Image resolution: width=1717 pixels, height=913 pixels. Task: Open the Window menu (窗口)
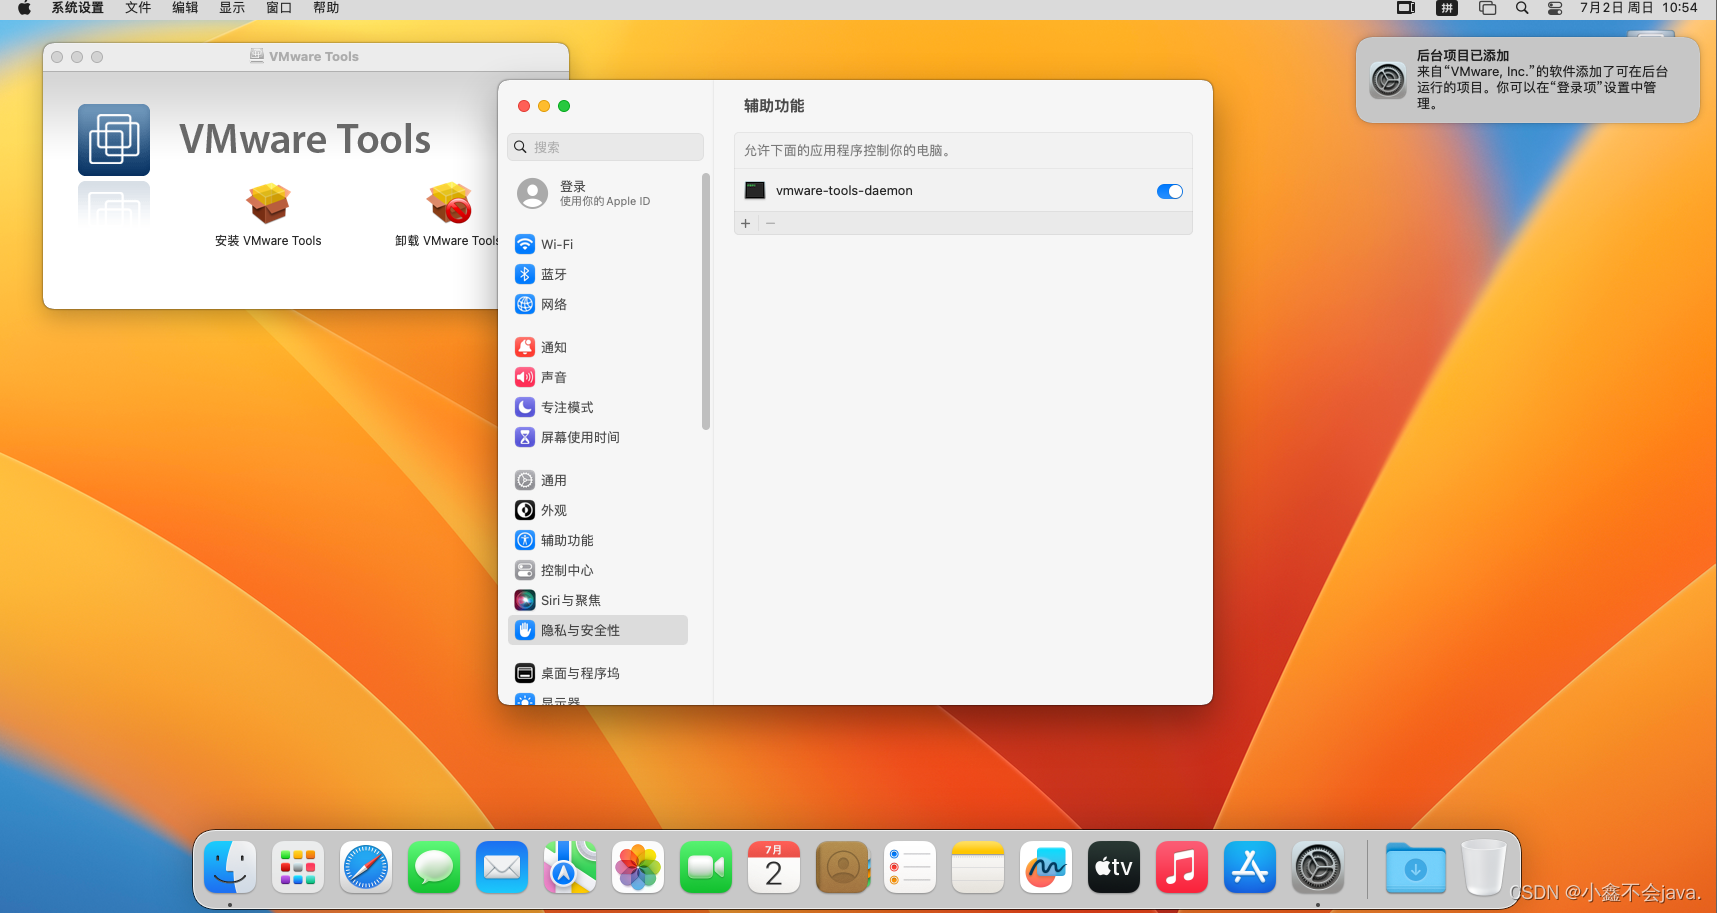point(279,8)
